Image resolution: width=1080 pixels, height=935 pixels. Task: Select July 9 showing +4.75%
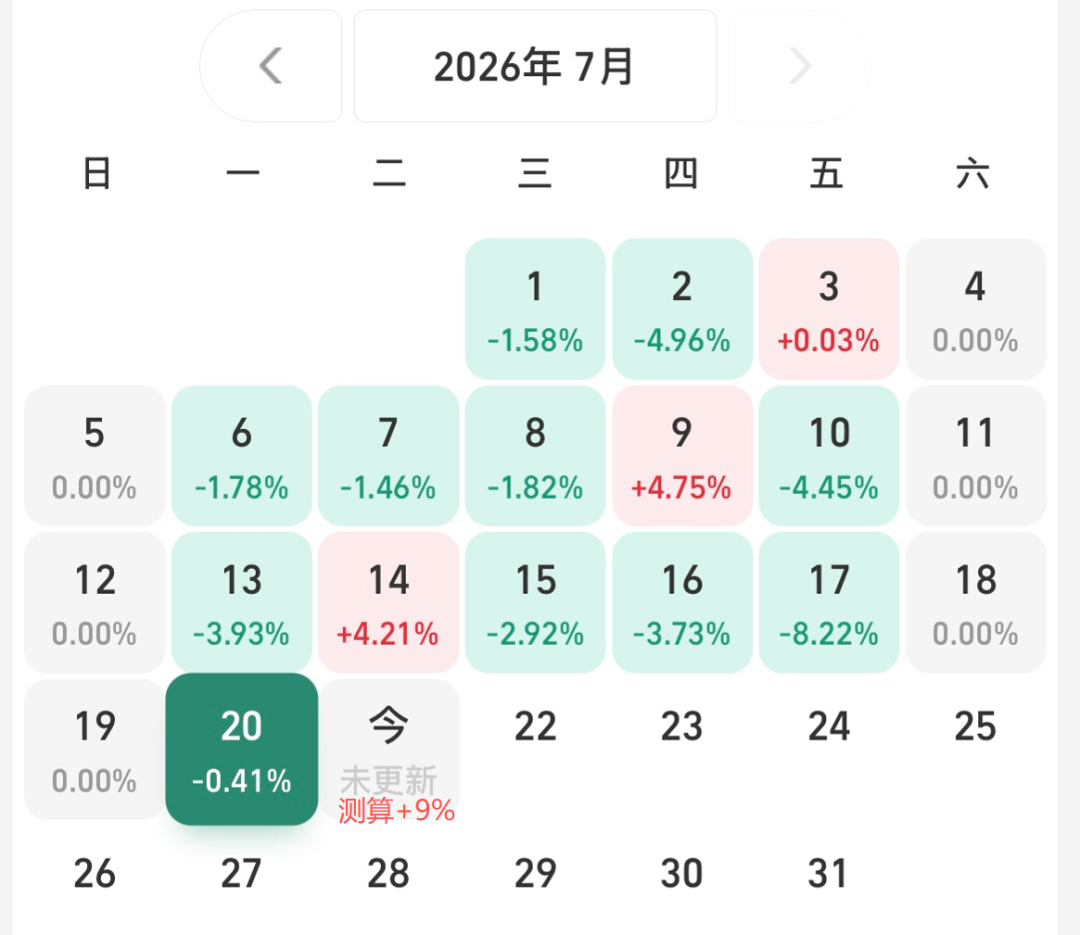click(x=682, y=455)
